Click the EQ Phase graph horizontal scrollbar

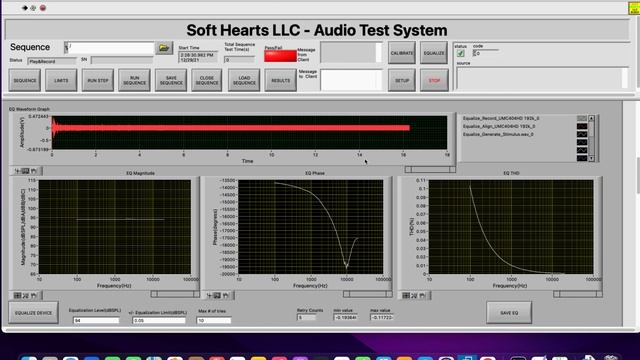coord(367,294)
